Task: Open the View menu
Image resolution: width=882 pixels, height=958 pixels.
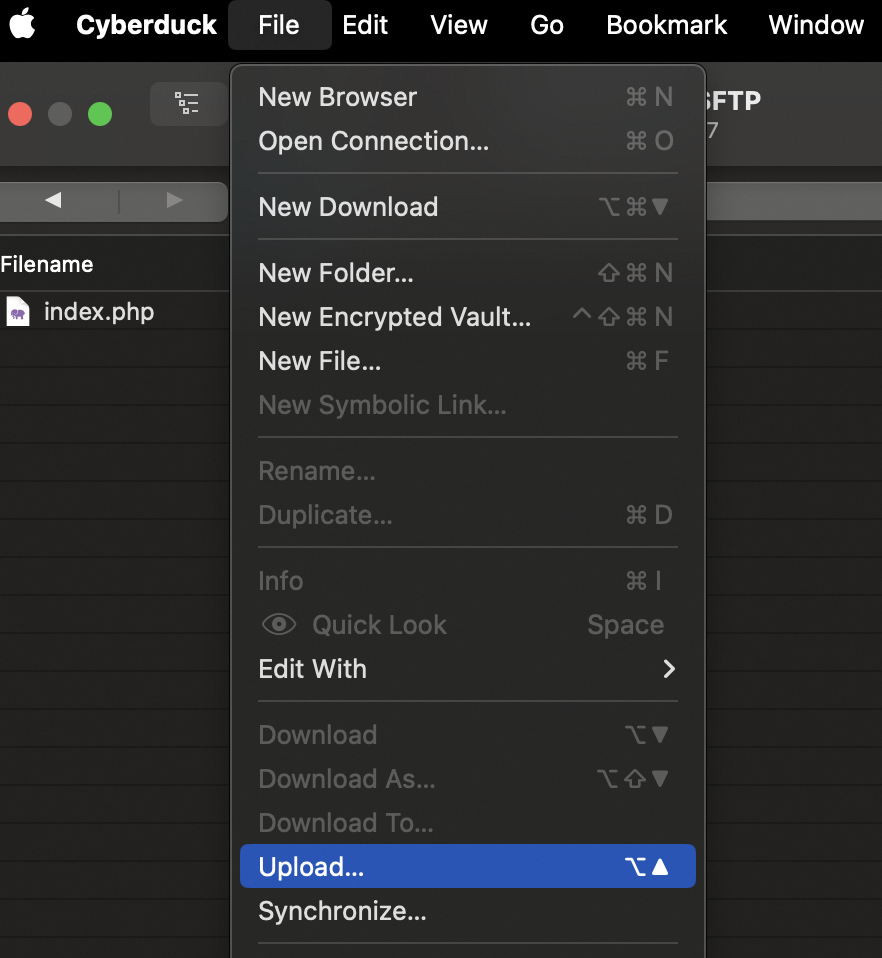Action: (458, 25)
